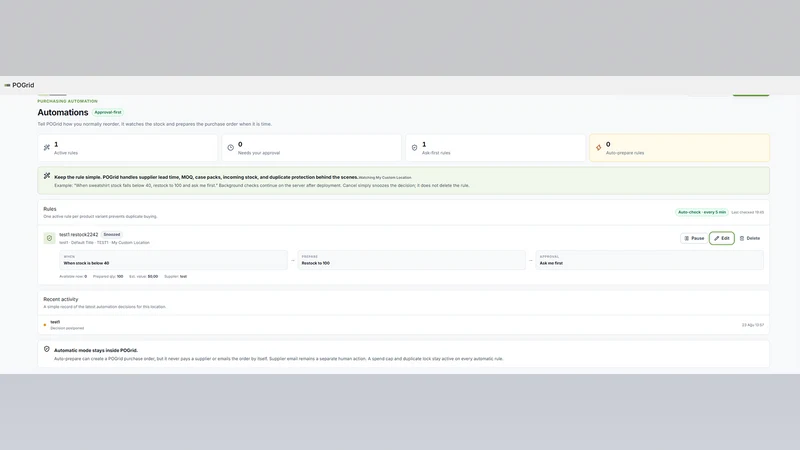Image resolution: width=800 pixels, height=450 pixels.
Task: Open the Active rules summary card
Action: [x=128, y=148]
